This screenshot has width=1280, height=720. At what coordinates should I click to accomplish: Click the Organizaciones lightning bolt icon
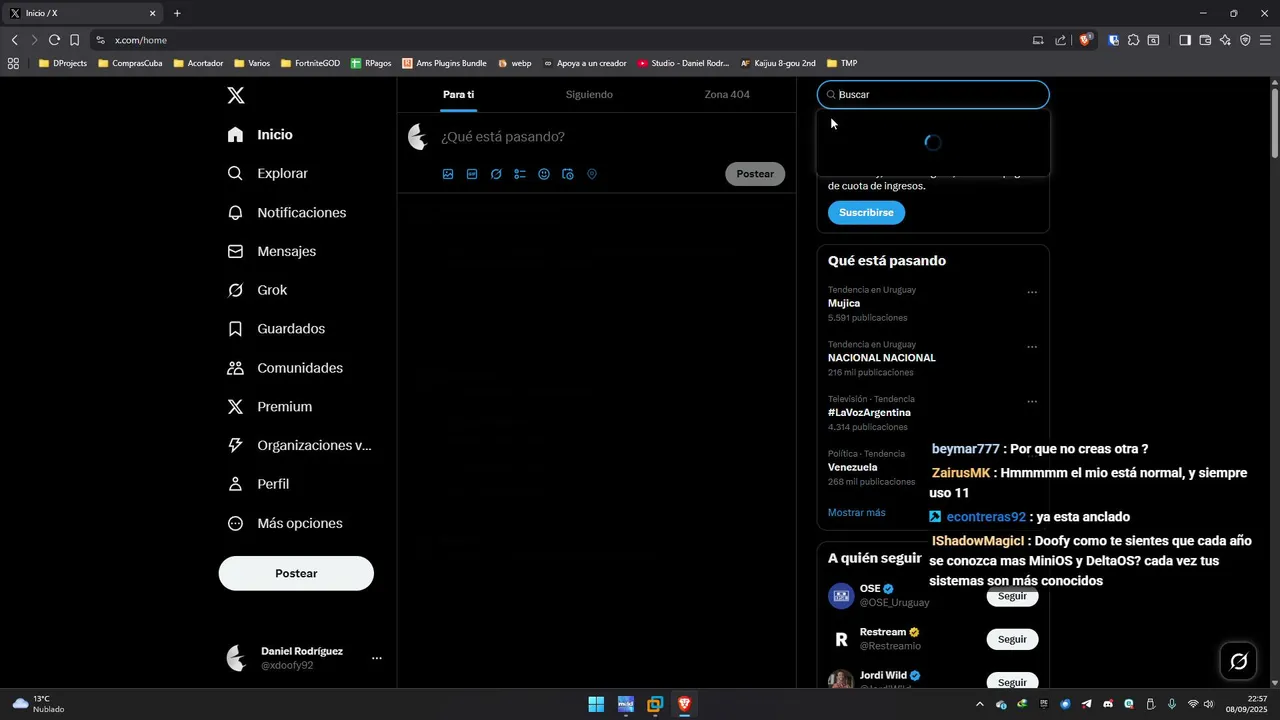point(235,445)
